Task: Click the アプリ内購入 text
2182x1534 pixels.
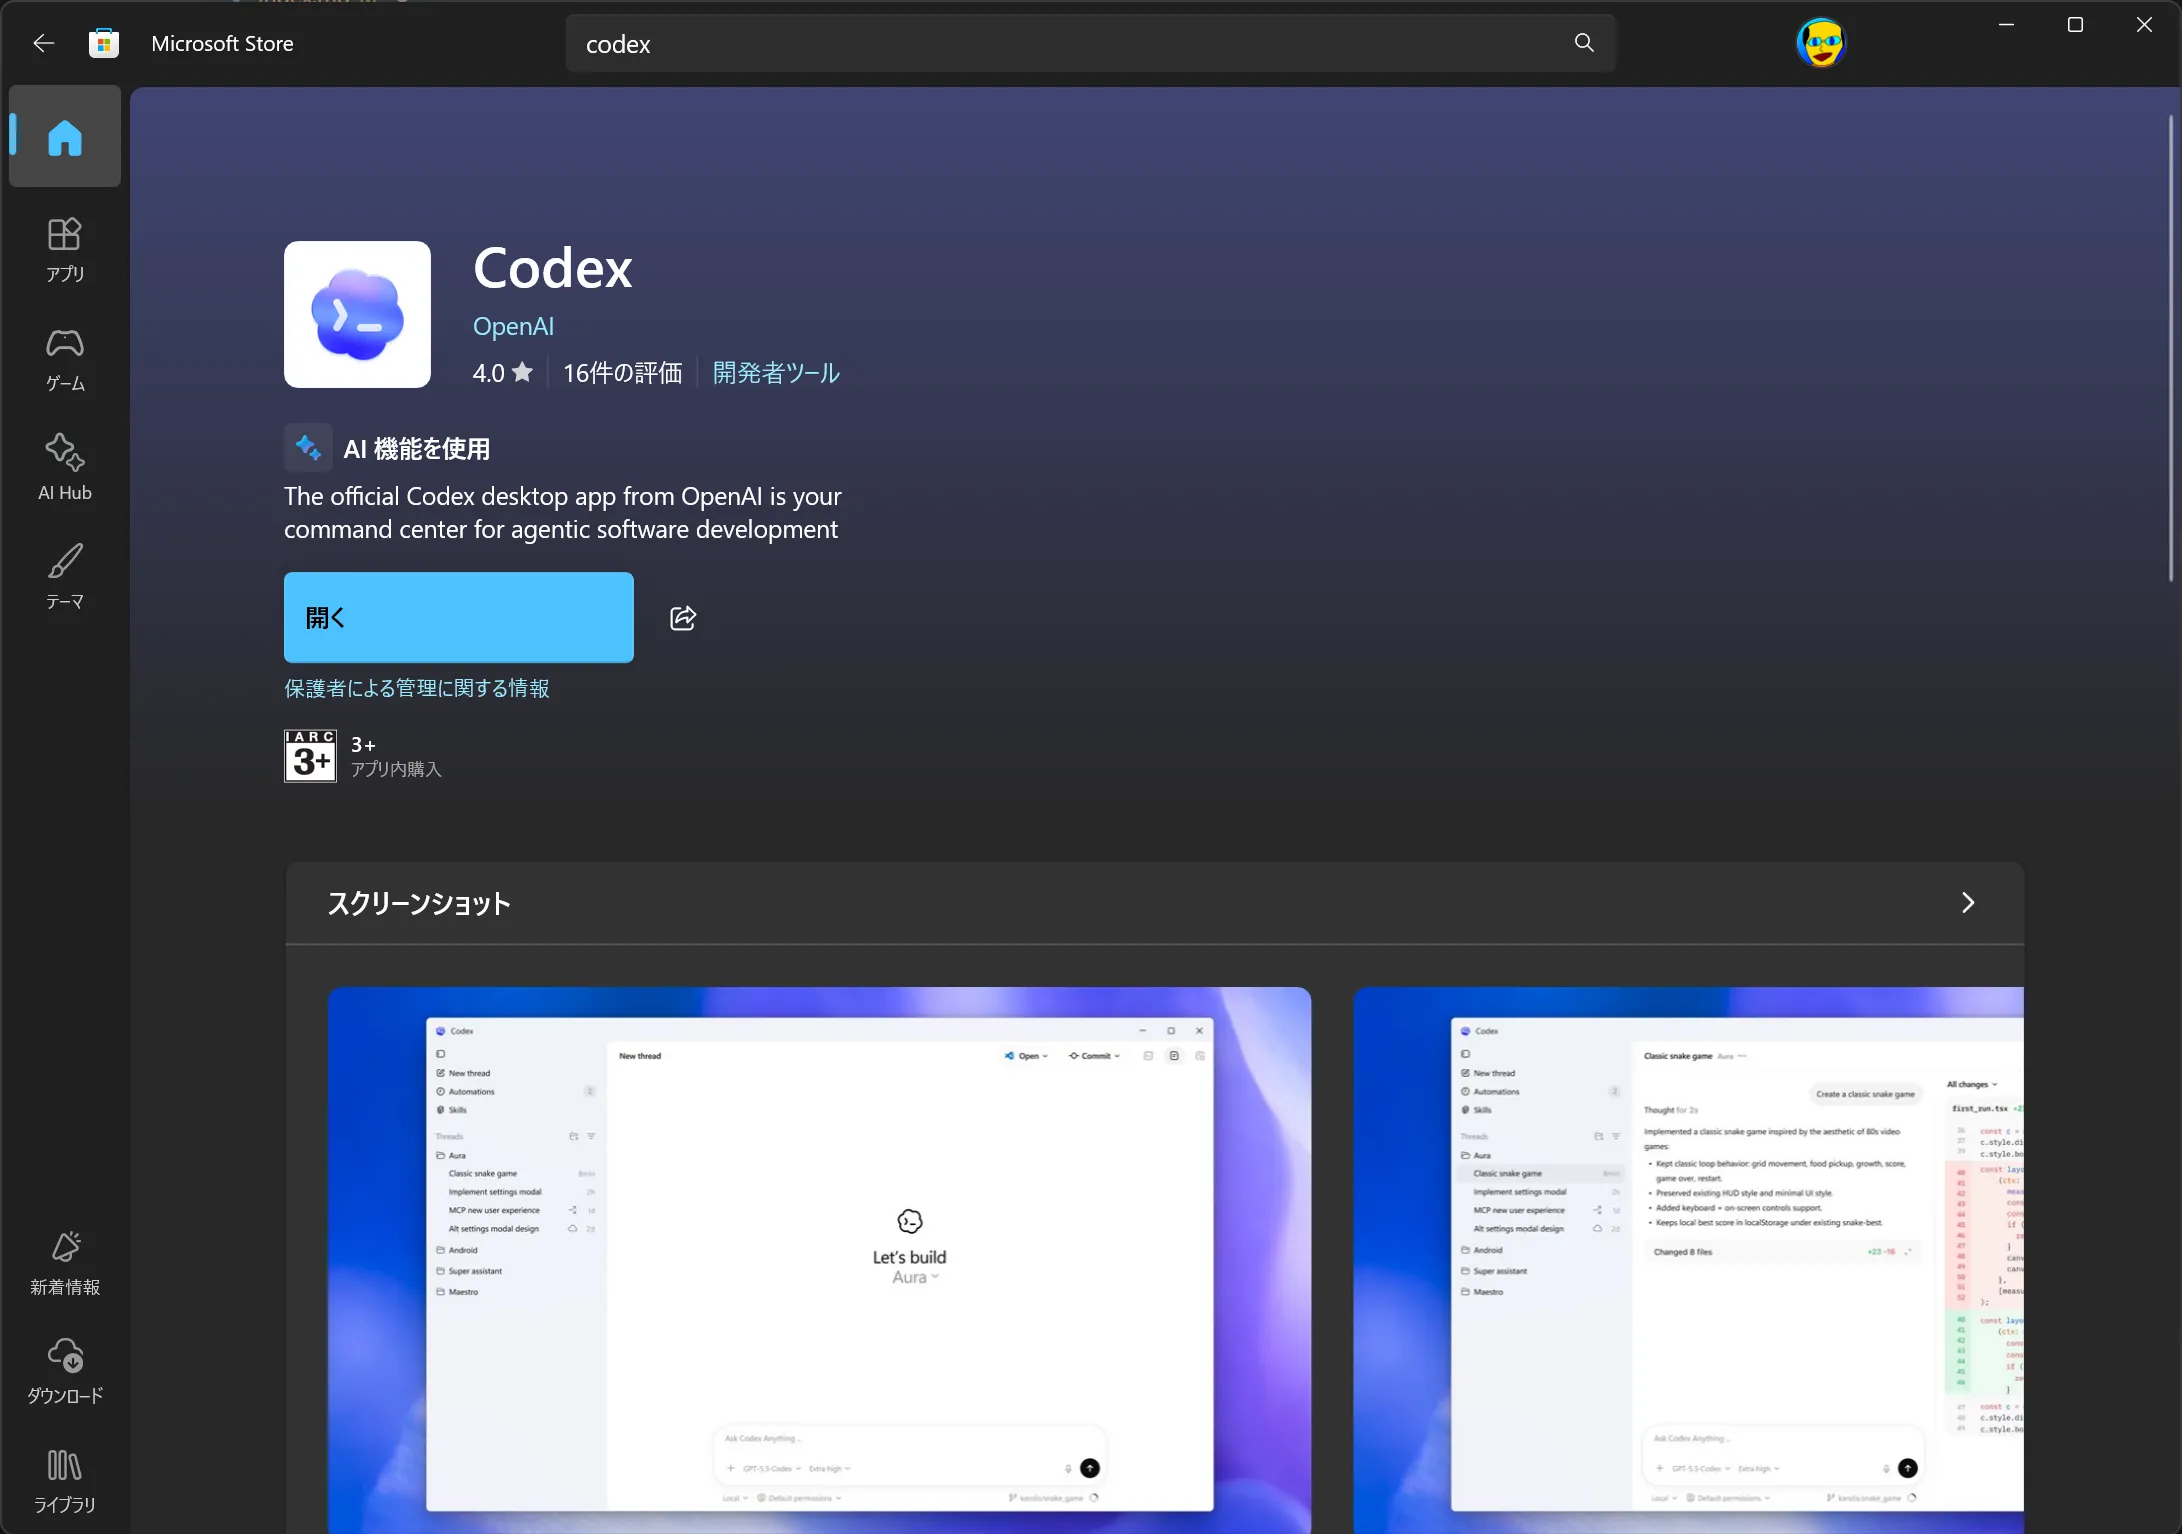Action: point(396,769)
